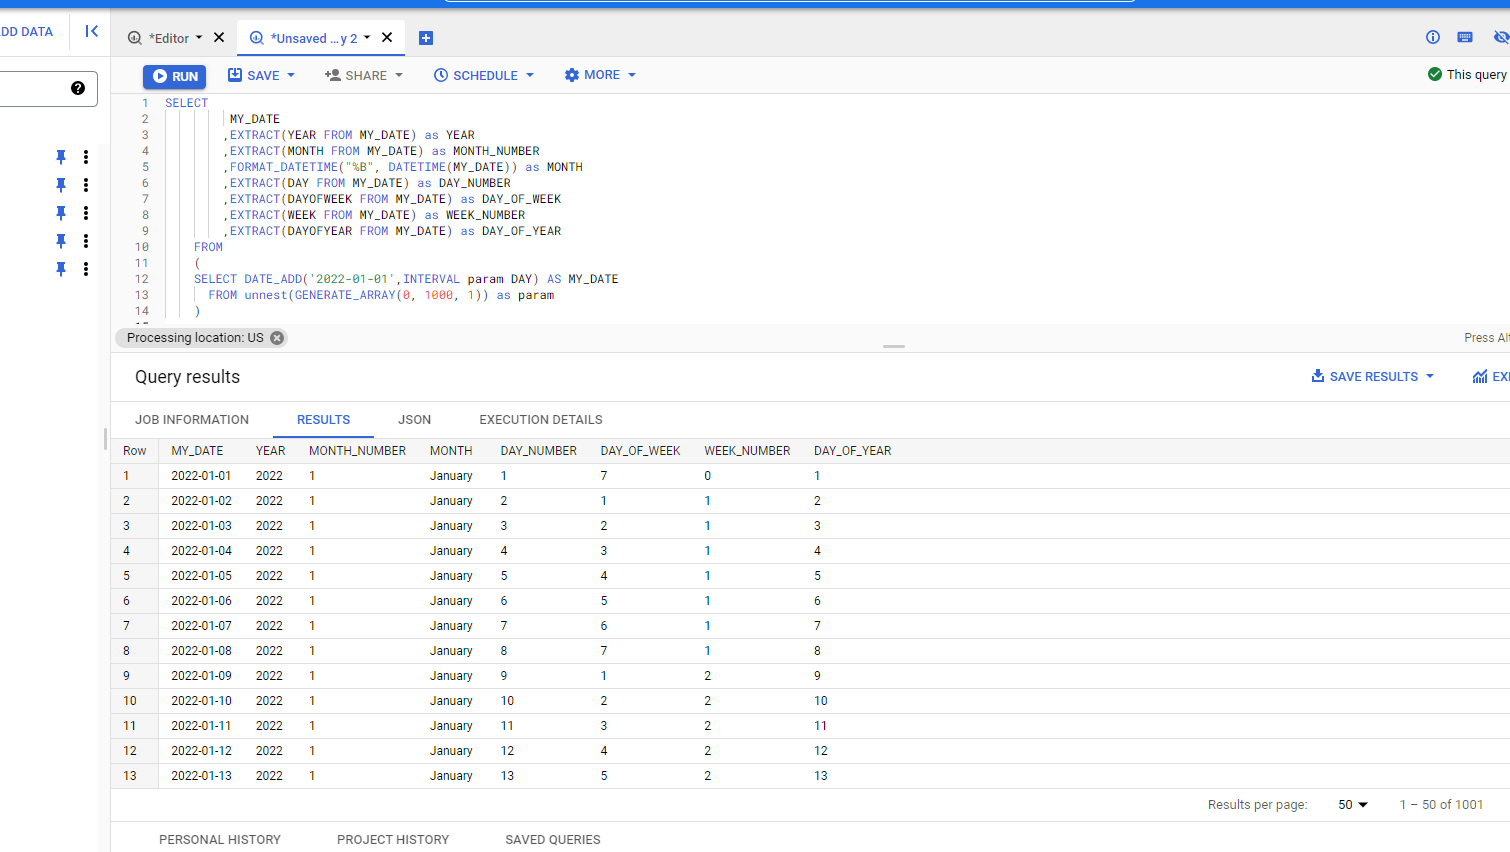Image resolution: width=1510 pixels, height=852 pixels.
Task: Click the third pin icon in sidebar
Action: point(61,213)
